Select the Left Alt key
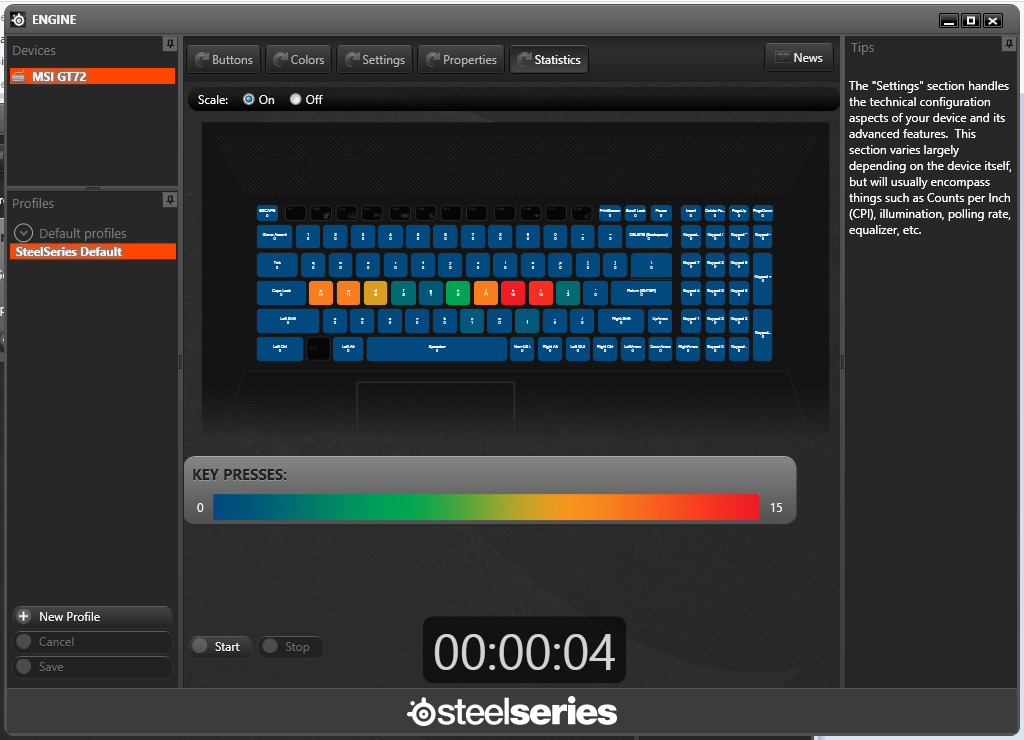1024x740 pixels. coord(348,349)
